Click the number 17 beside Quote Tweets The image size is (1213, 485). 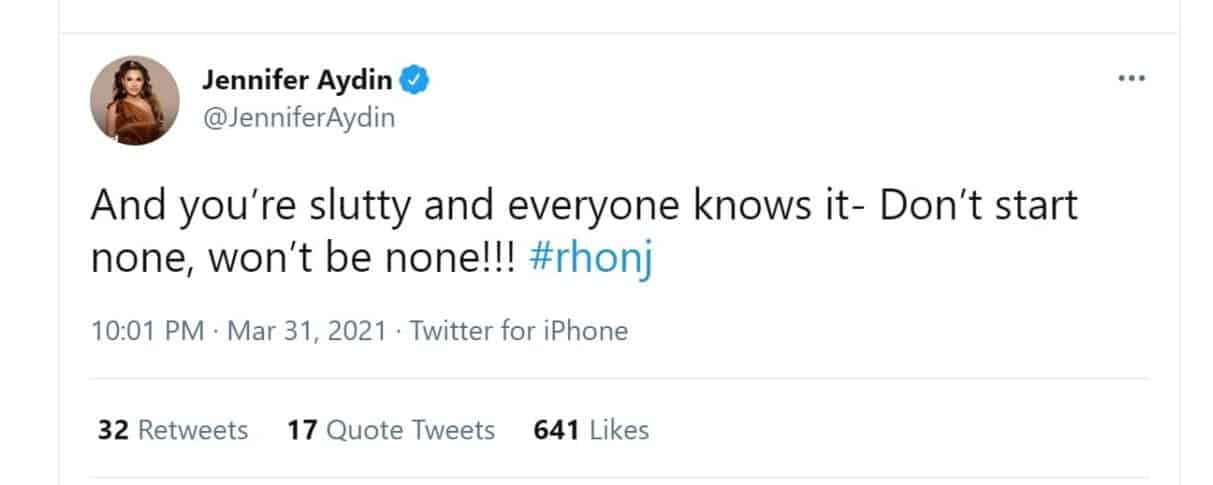coord(302,430)
